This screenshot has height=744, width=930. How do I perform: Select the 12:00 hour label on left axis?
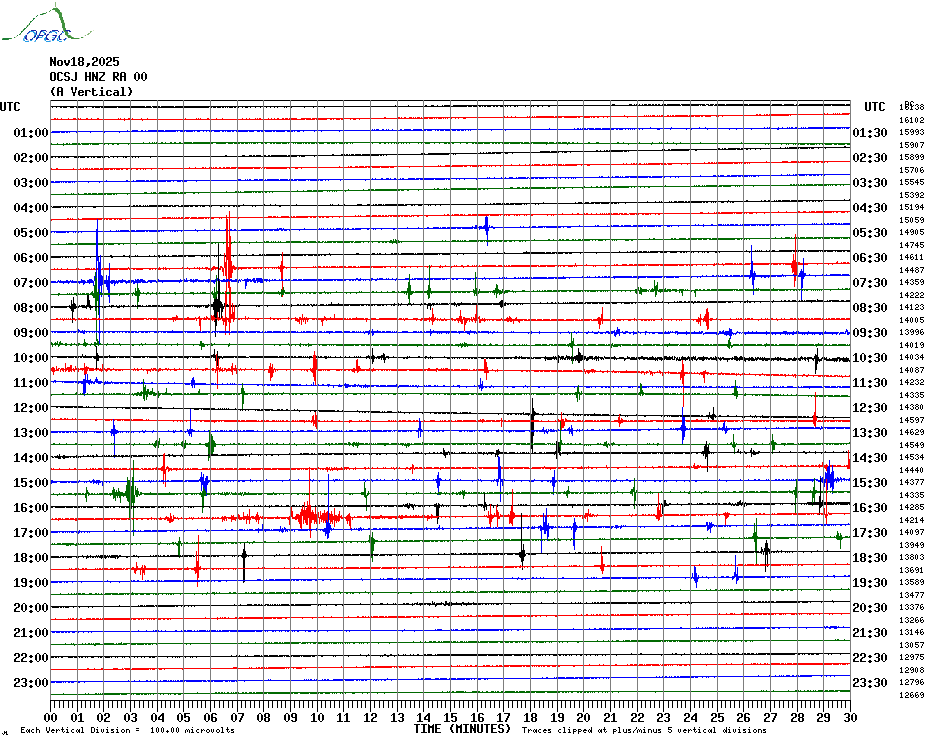pos(31,408)
